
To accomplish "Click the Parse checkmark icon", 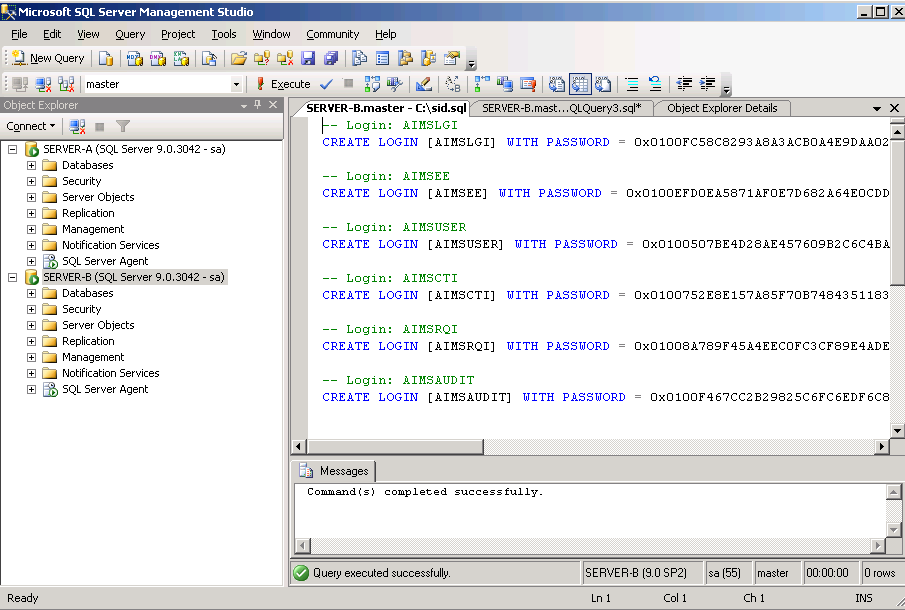I will tap(326, 85).
